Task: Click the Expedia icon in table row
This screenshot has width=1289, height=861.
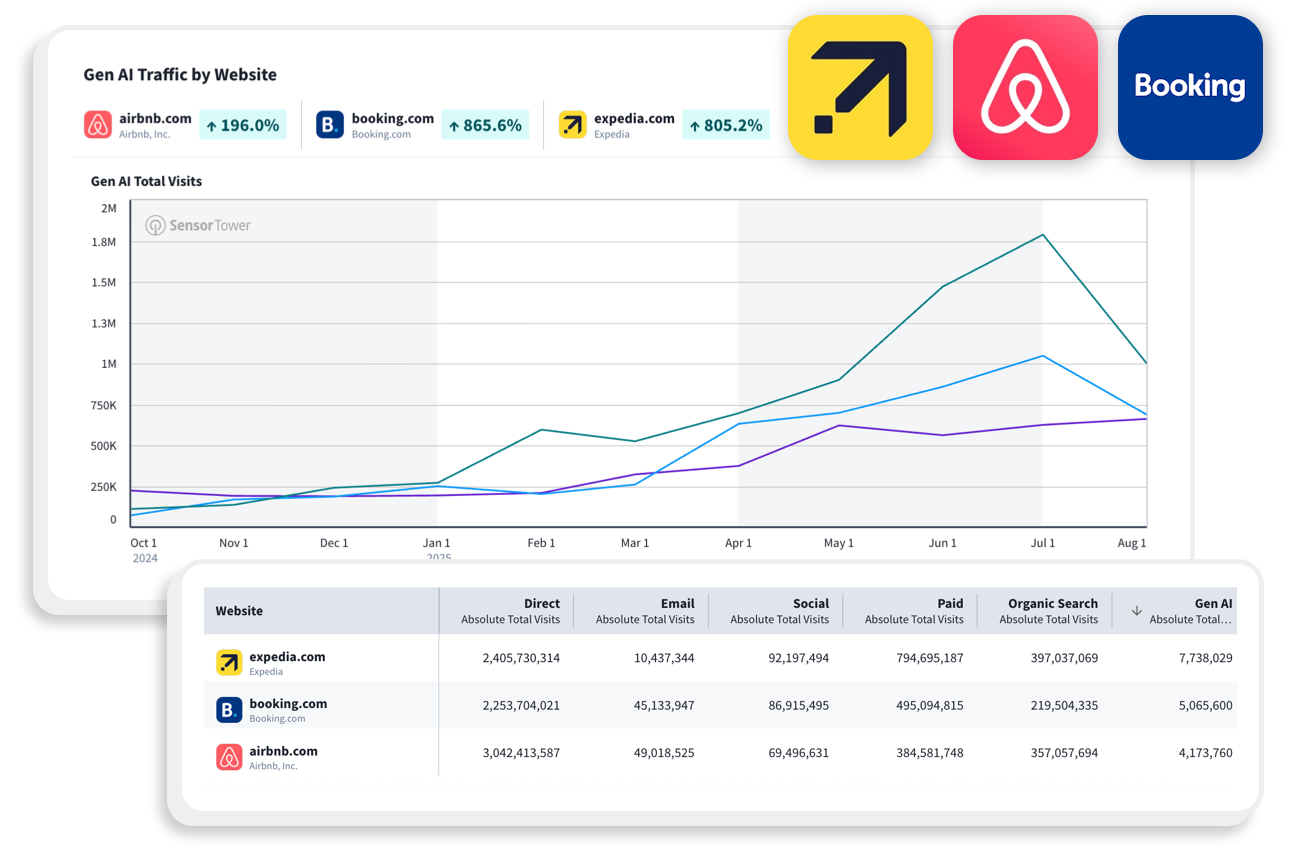Action: [229, 662]
